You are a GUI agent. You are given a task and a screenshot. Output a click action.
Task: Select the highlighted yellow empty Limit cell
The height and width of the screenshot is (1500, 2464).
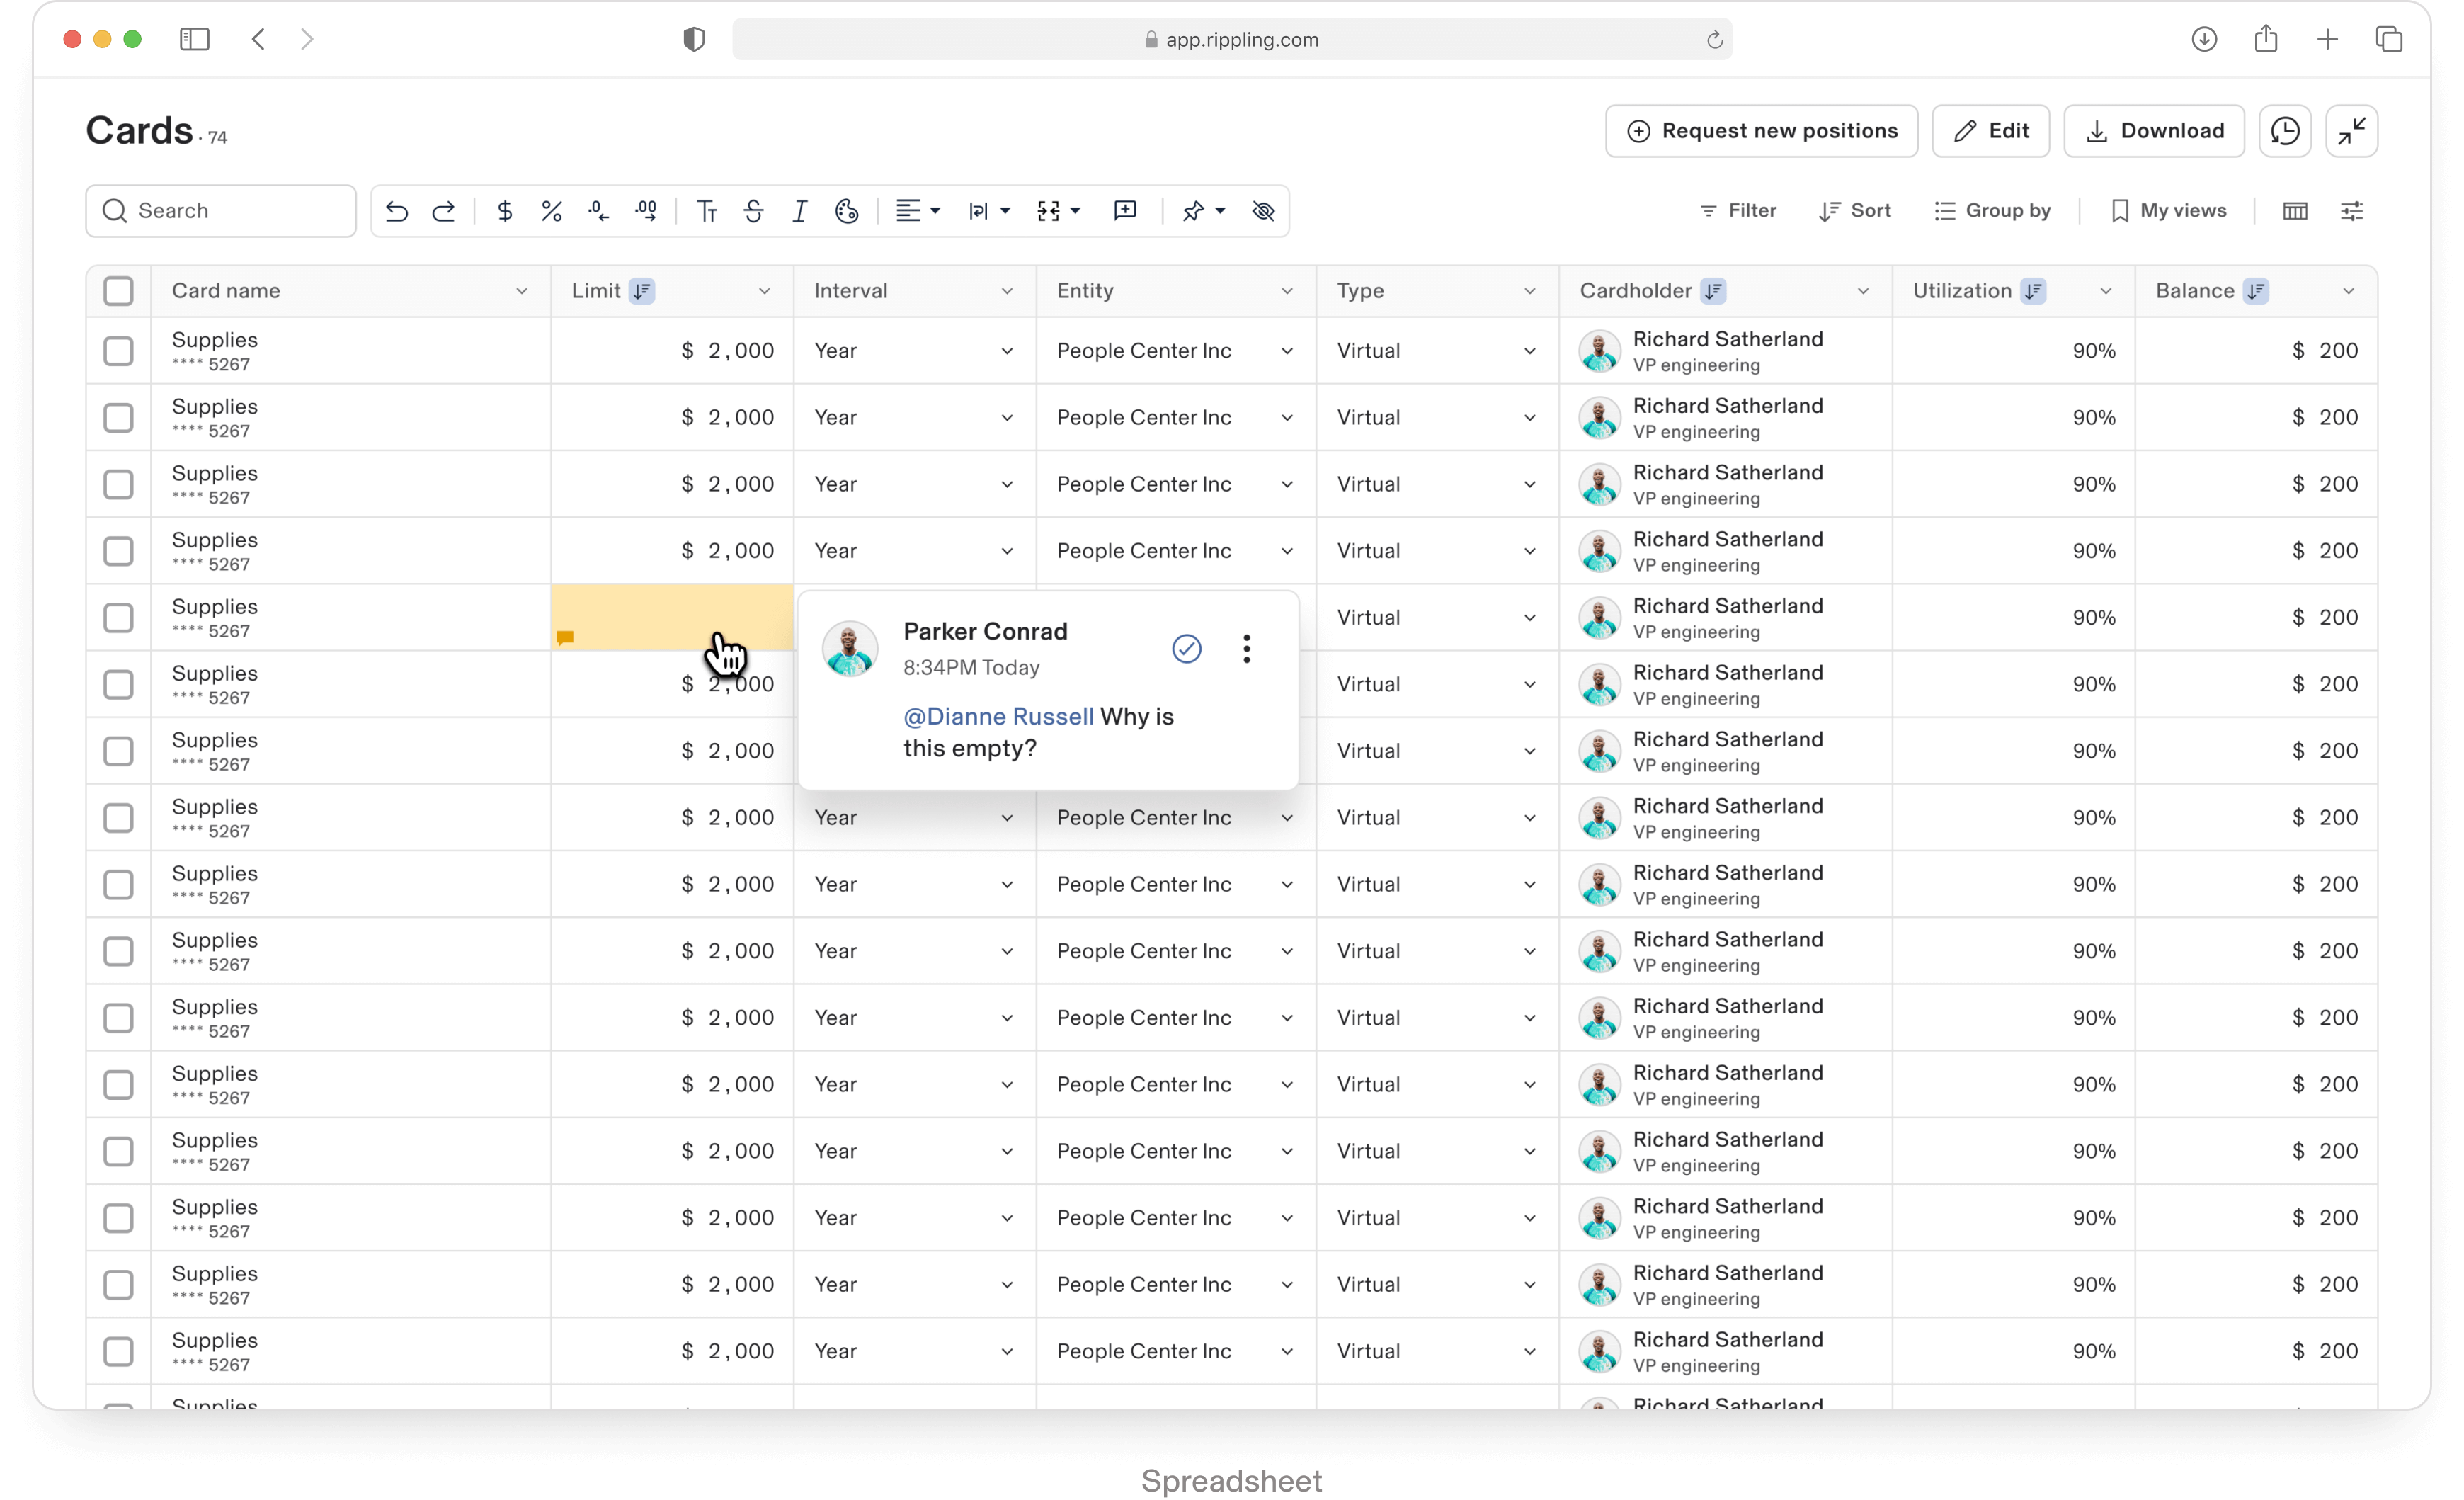(x=672, y=618)
